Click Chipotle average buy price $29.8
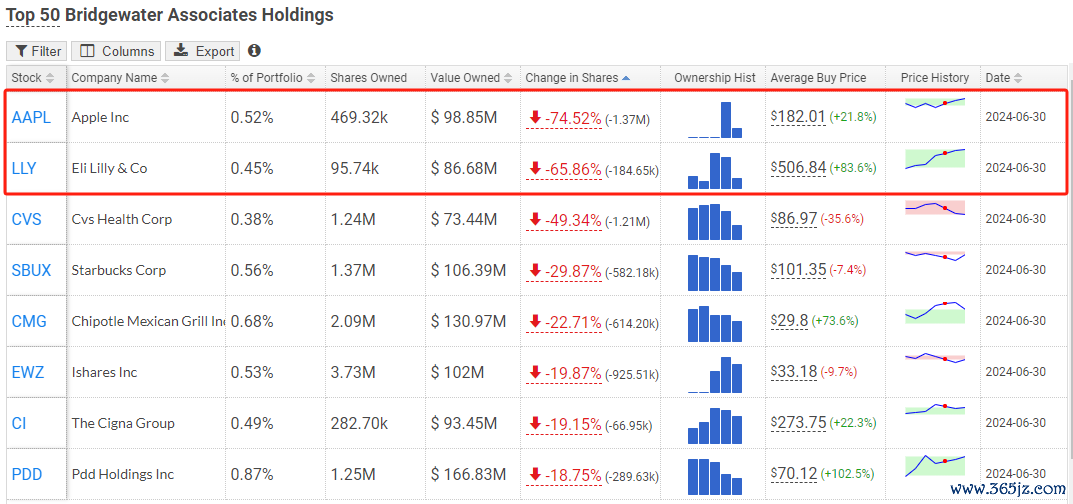The image size is (1073, 504). click(790, 320)
